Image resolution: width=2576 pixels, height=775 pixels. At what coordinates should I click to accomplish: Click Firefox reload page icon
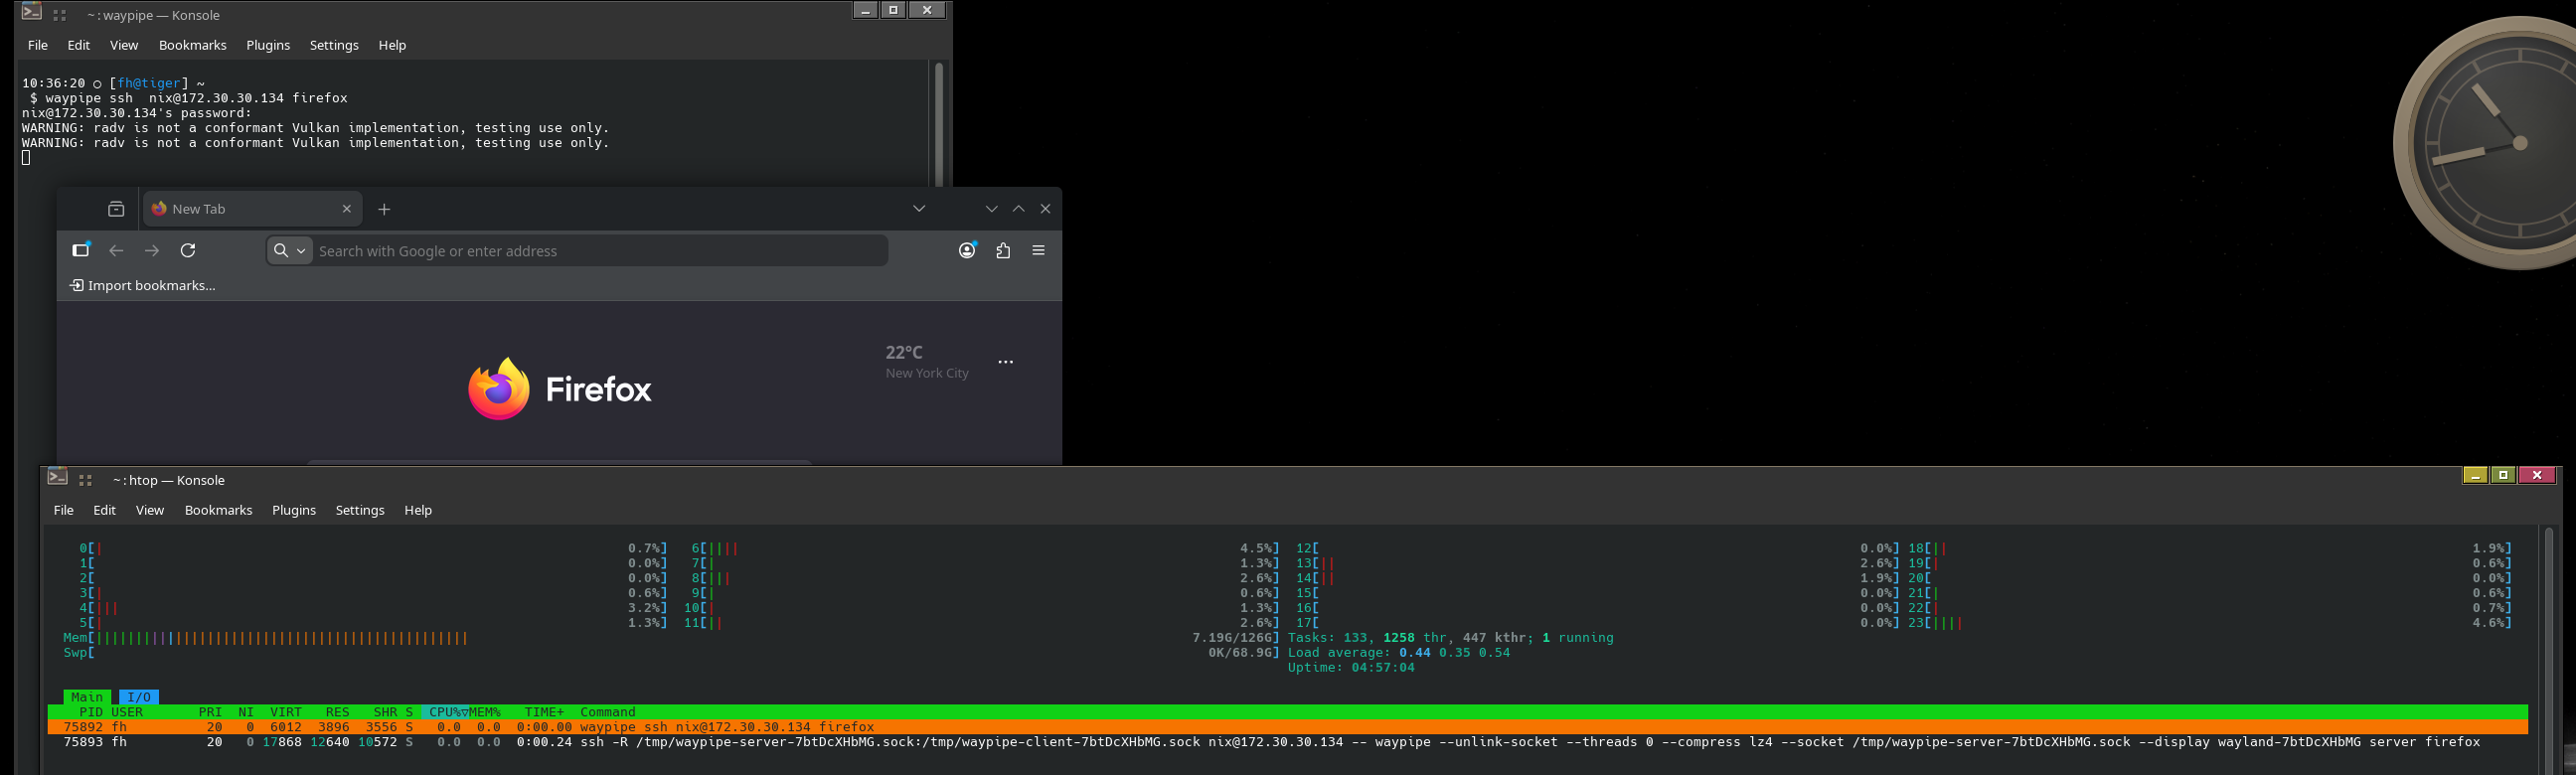188,251
